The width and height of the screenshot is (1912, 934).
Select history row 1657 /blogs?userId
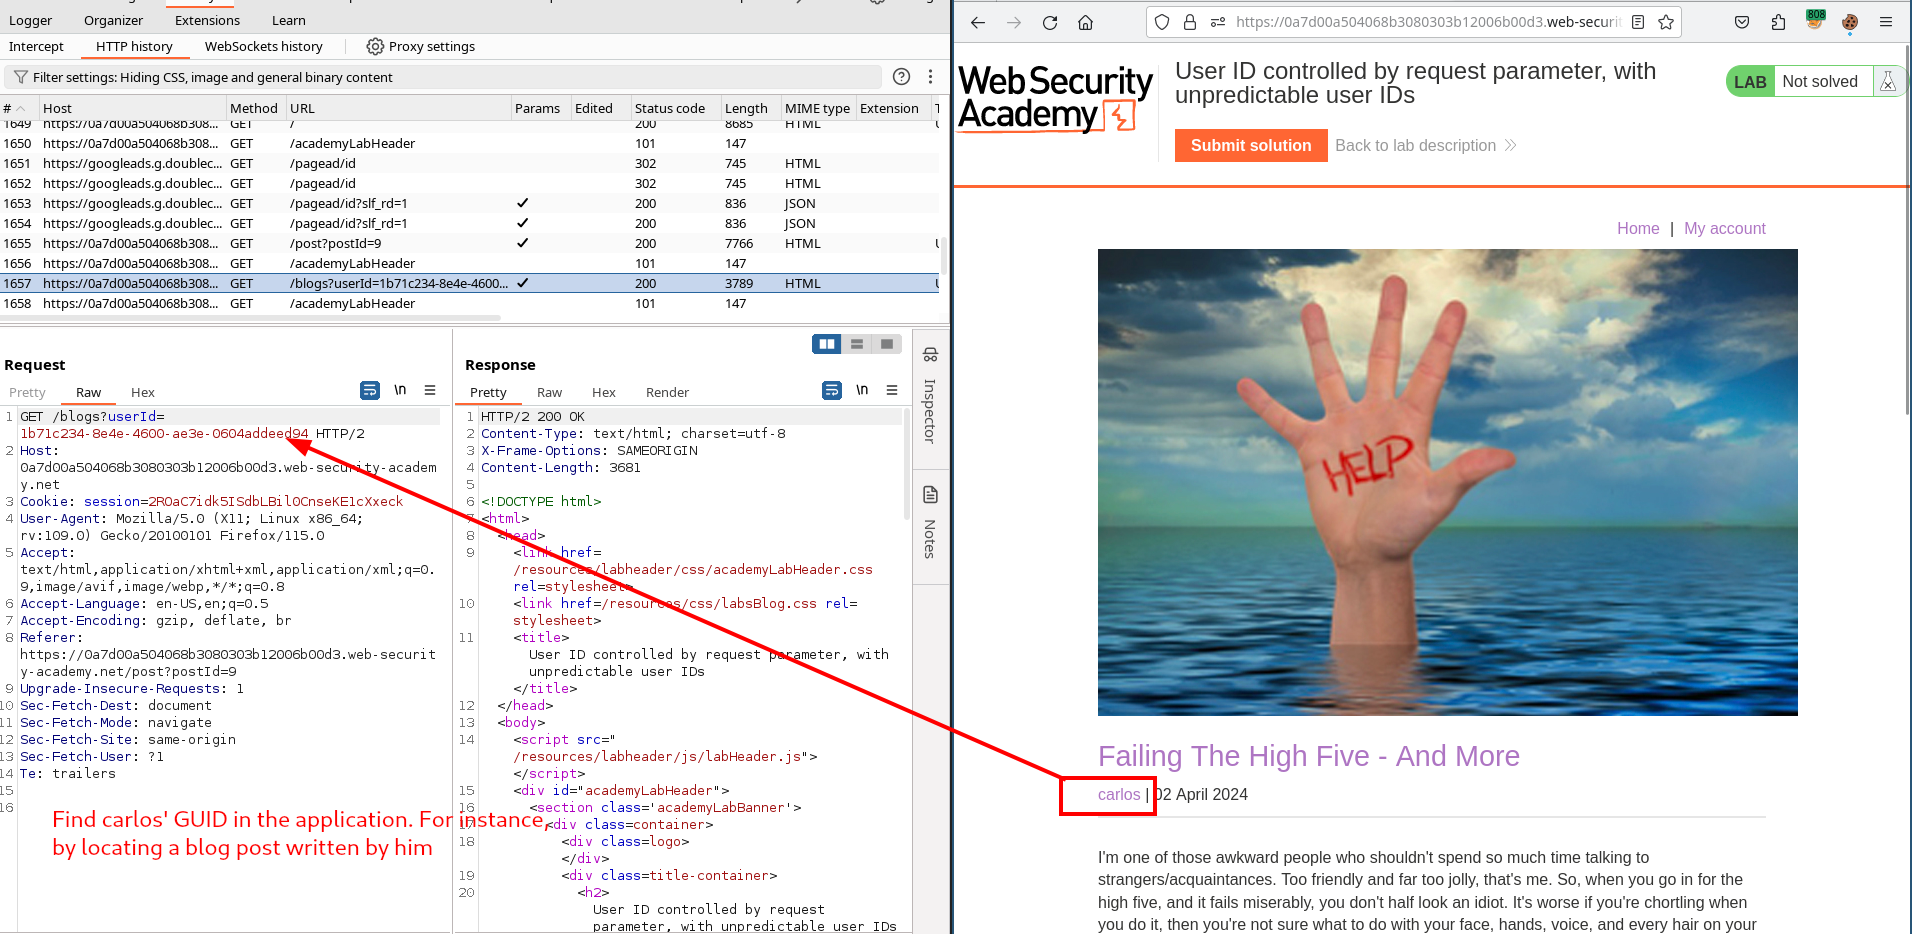click(x=470, y=283)
